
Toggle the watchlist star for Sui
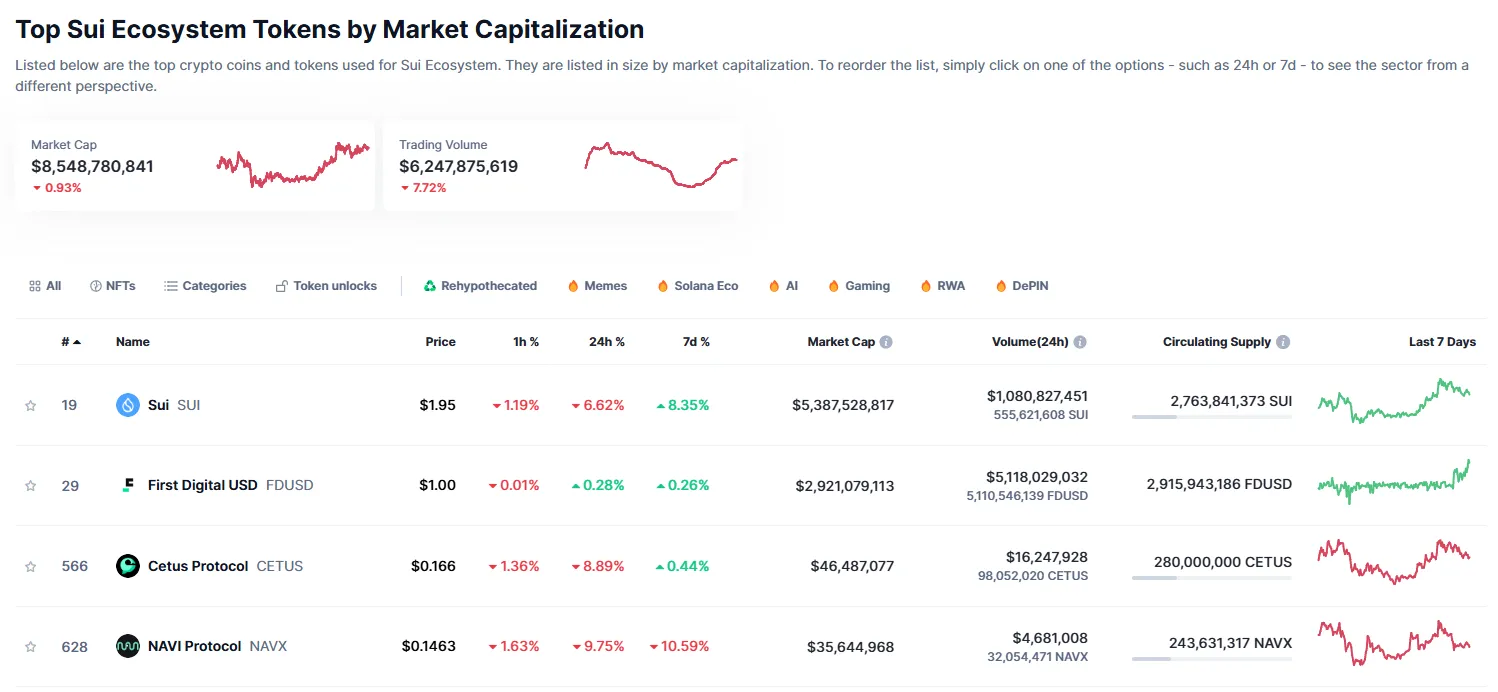click(30, 404)
